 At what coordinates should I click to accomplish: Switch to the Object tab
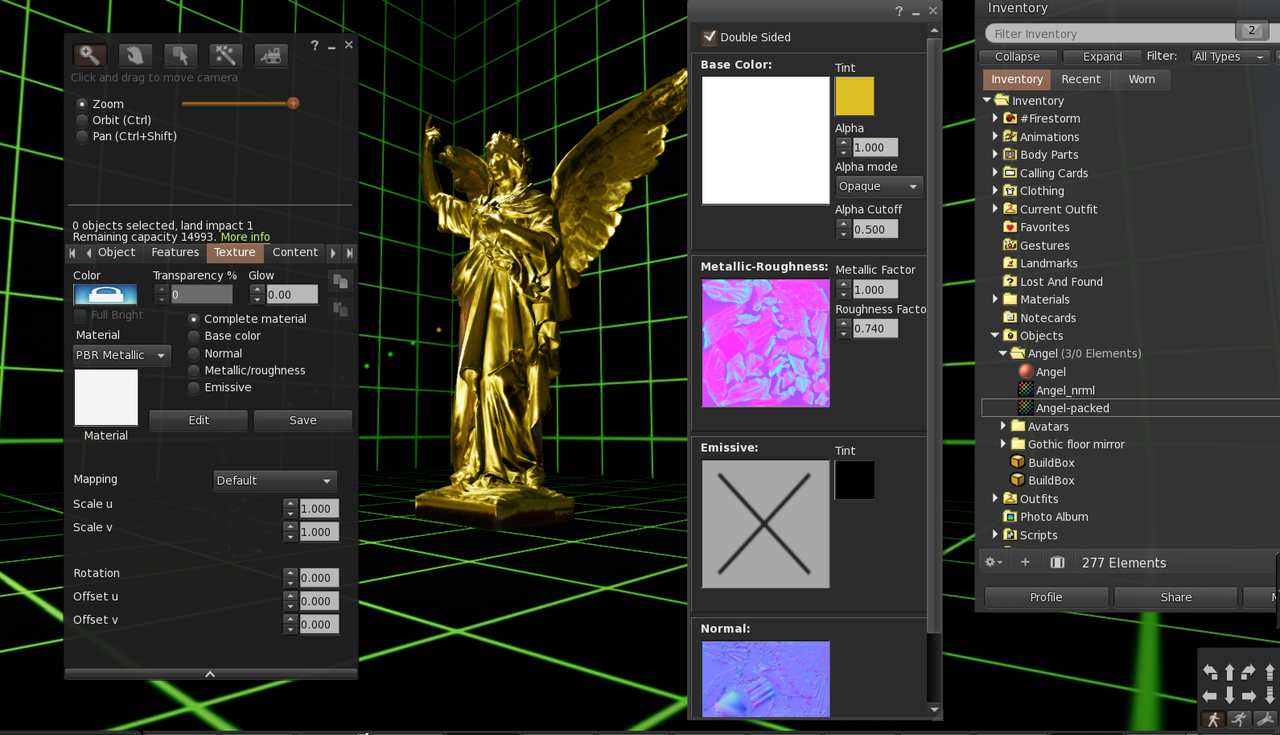(x=117, y=253)
